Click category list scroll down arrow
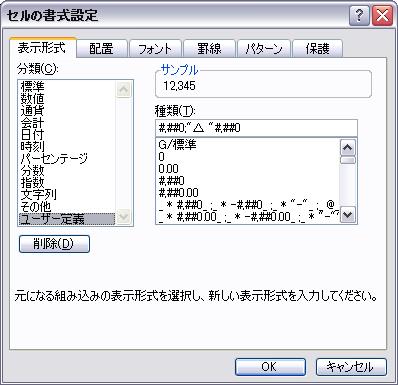The image size is (398, 385). [x=123, y=217]
